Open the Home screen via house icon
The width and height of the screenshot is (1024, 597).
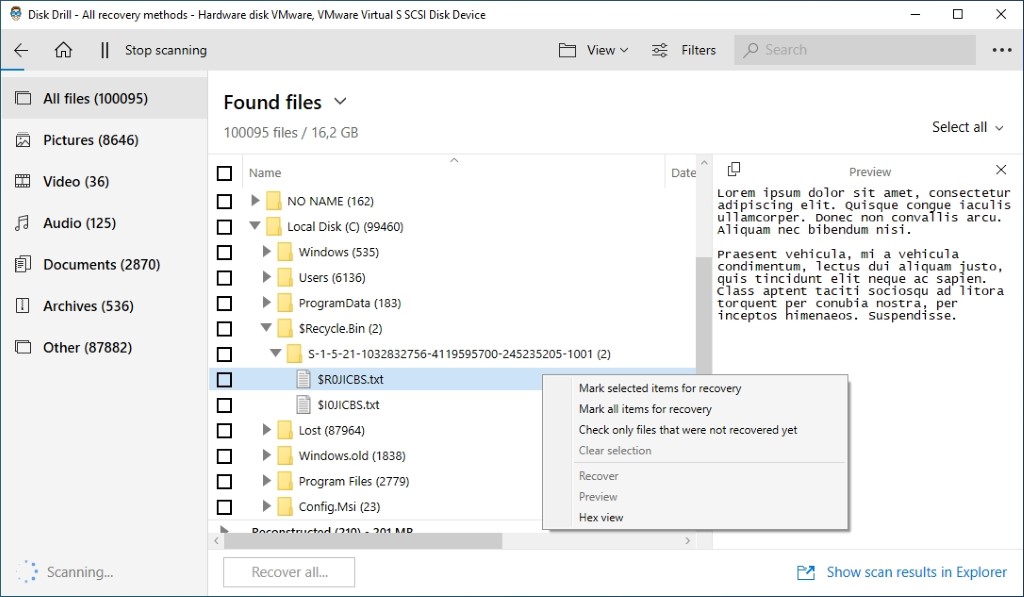[x=63, y=50]
